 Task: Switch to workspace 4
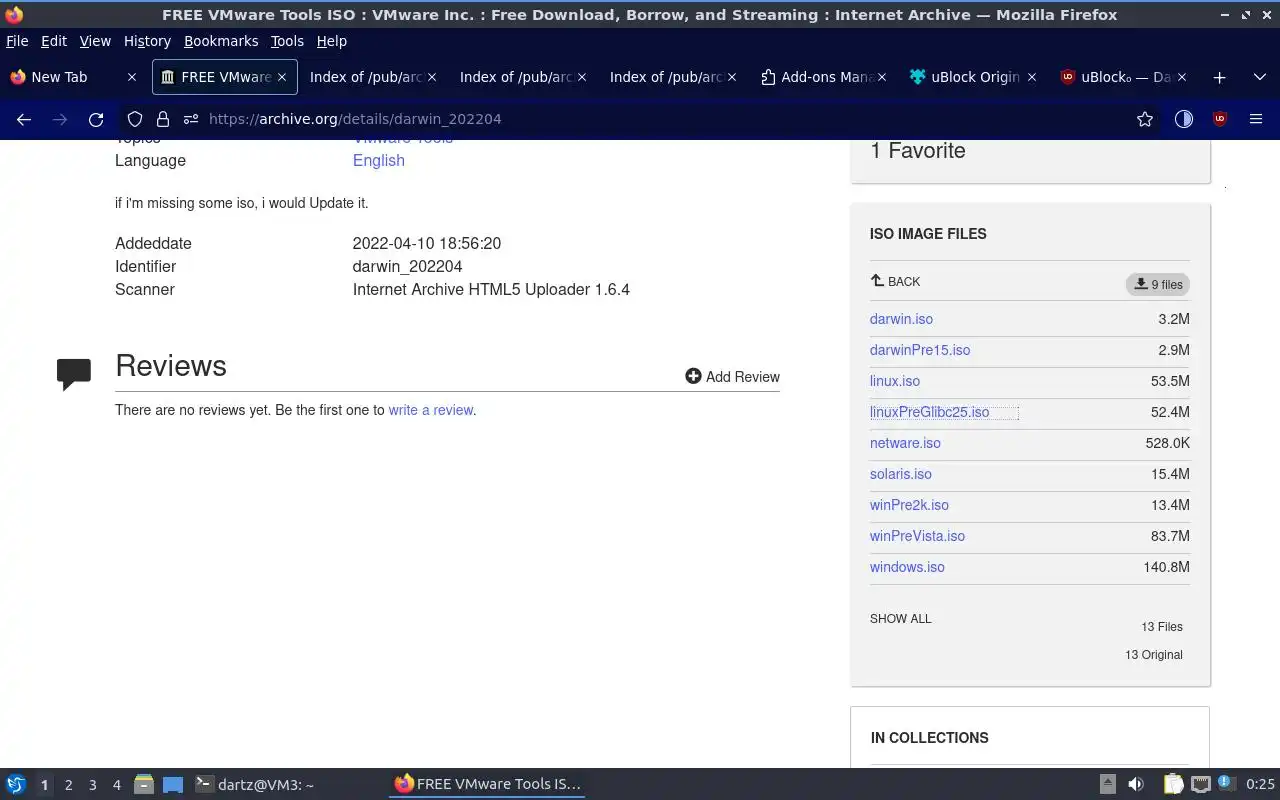(x=117, y=785)
